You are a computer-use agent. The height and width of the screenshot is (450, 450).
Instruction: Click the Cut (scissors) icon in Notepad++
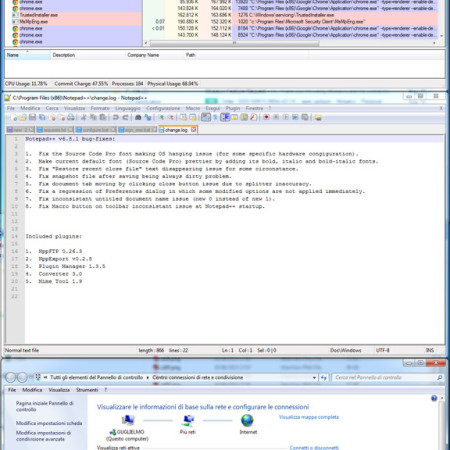pos(84,117)
